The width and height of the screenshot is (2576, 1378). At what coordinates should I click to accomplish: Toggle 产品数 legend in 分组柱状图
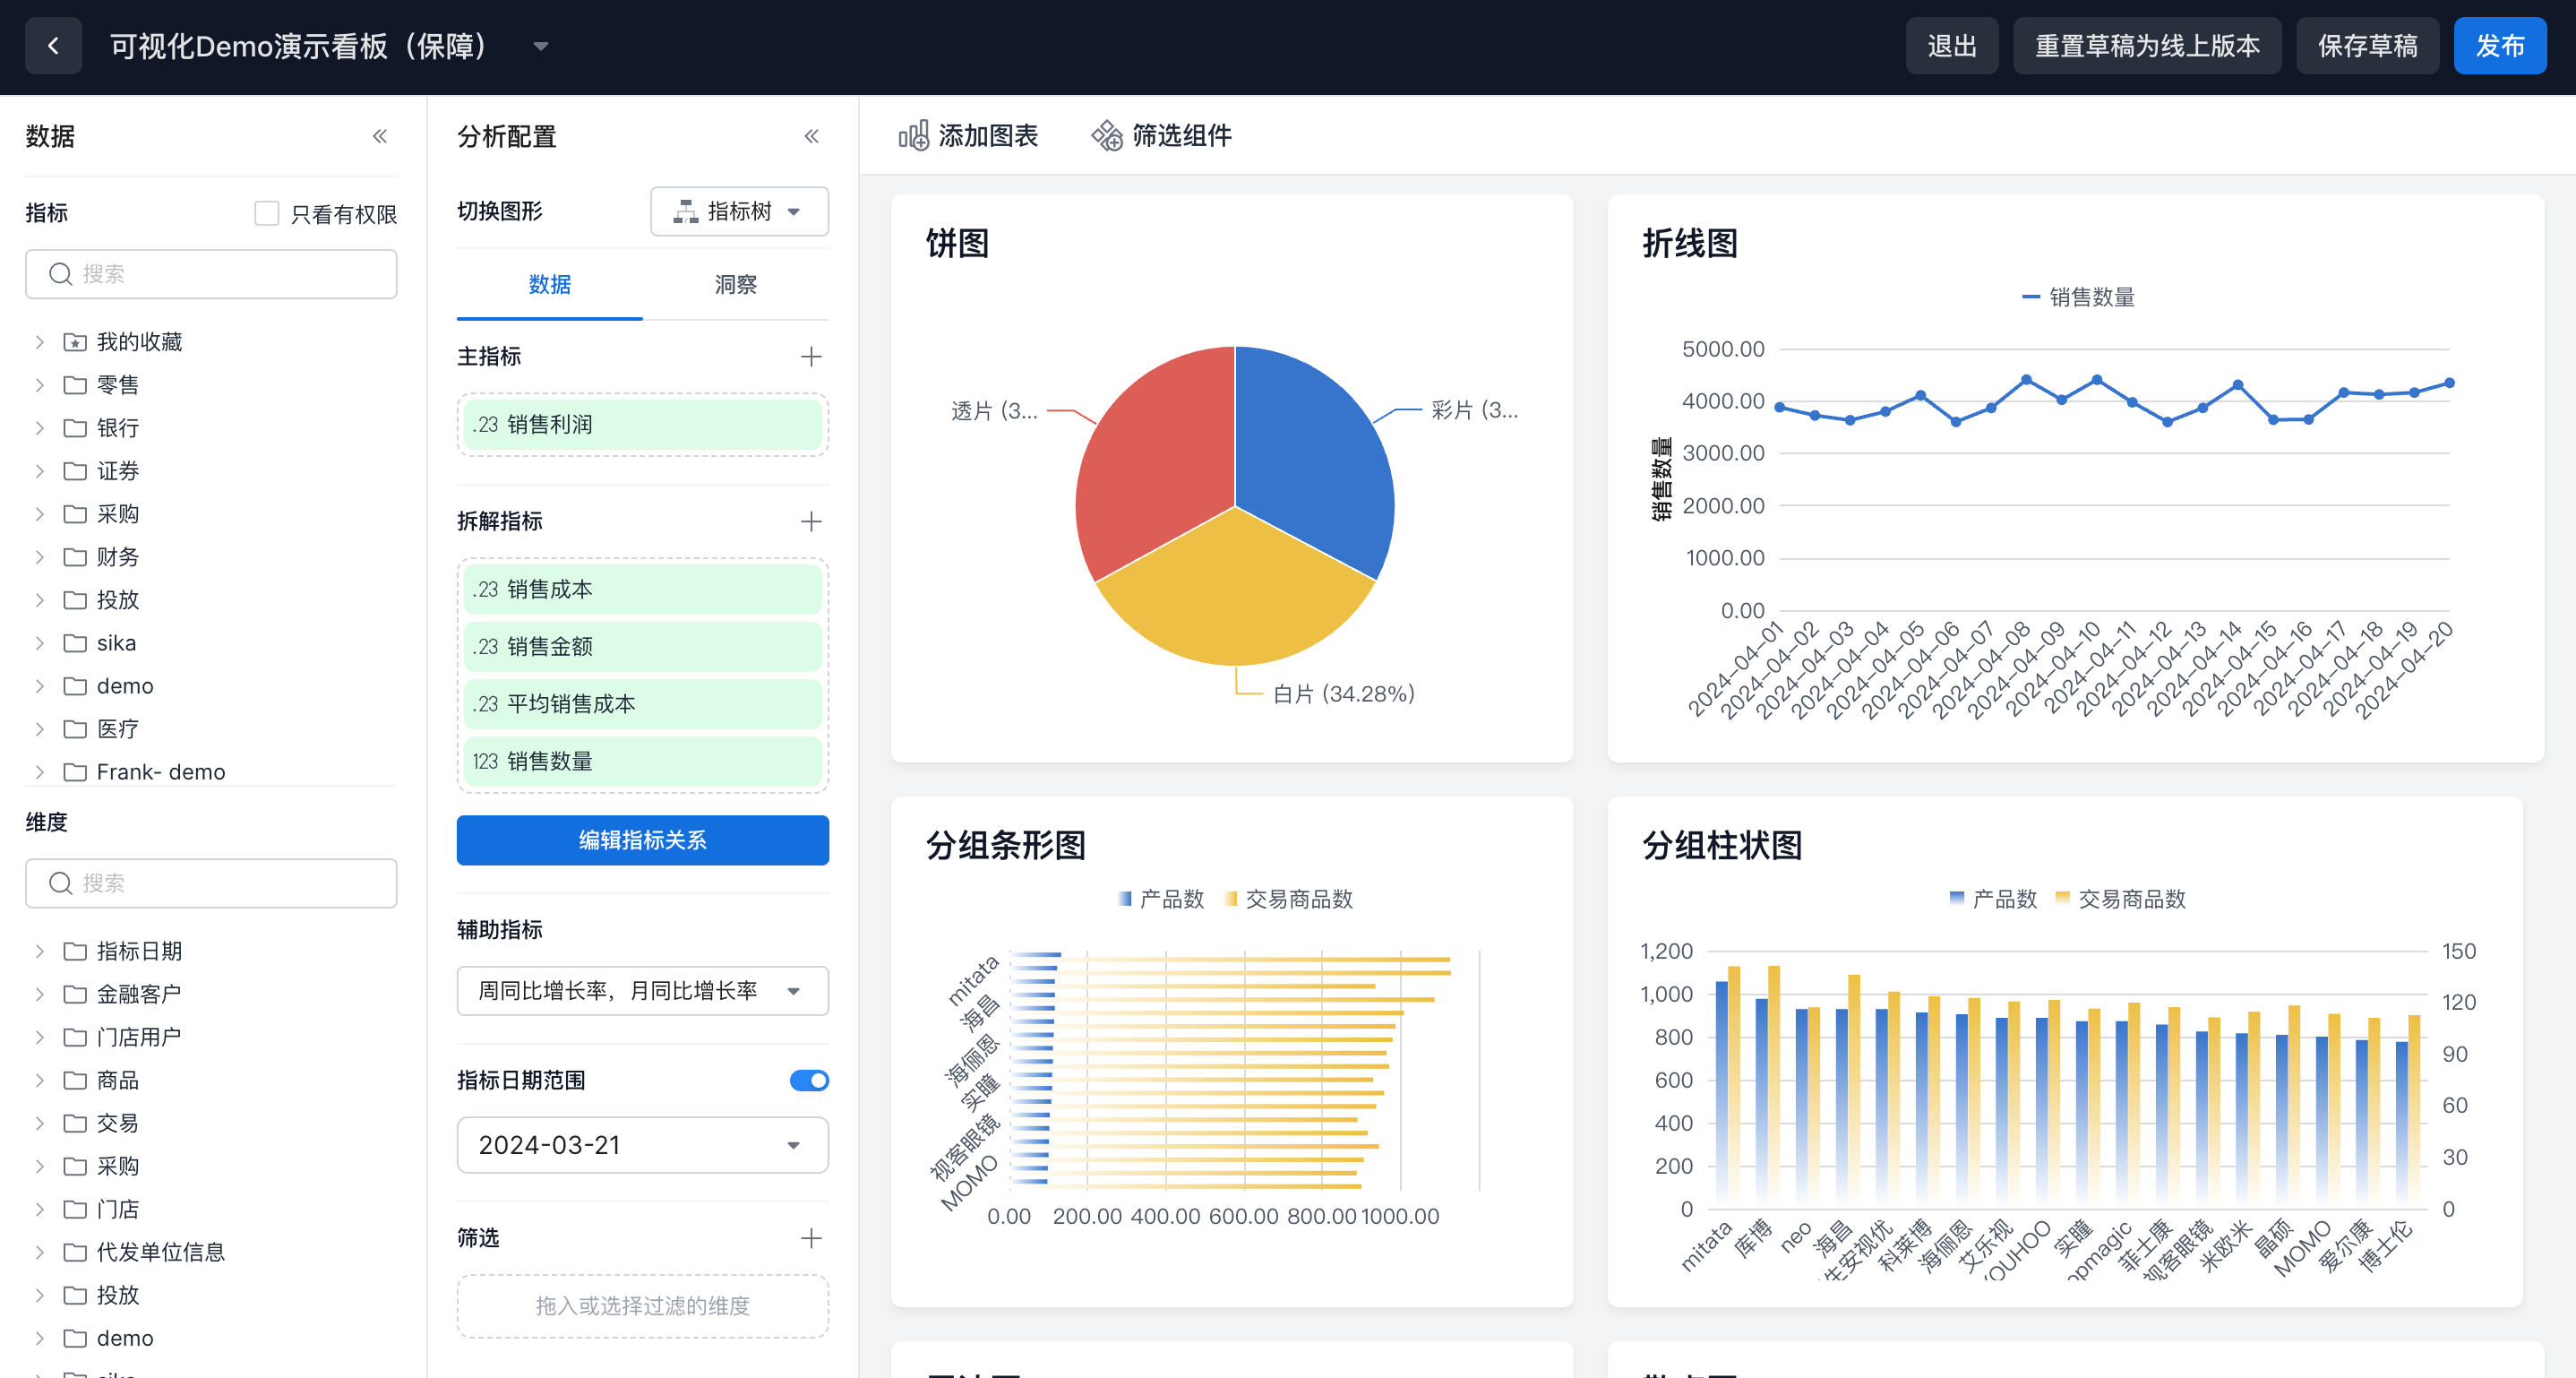pos(1993,899)
